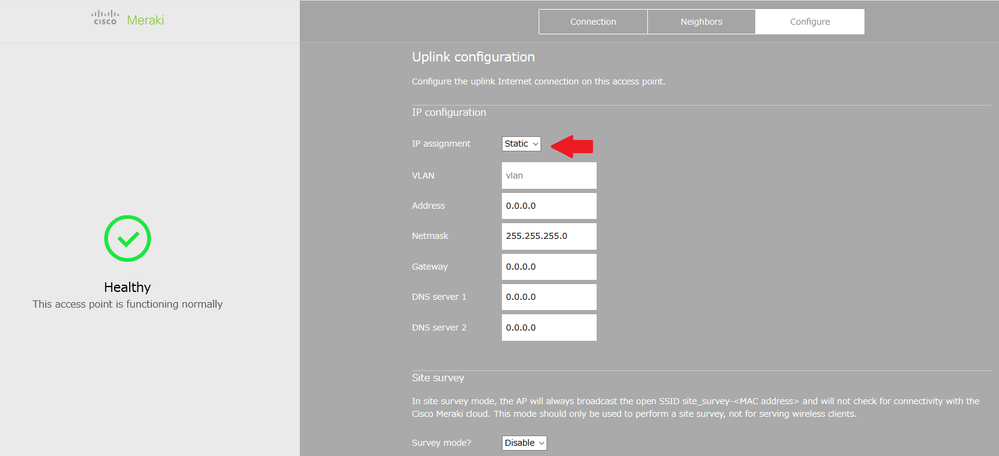
Task: Click the IP configuration section heading
Action: [x=449, y=113]
